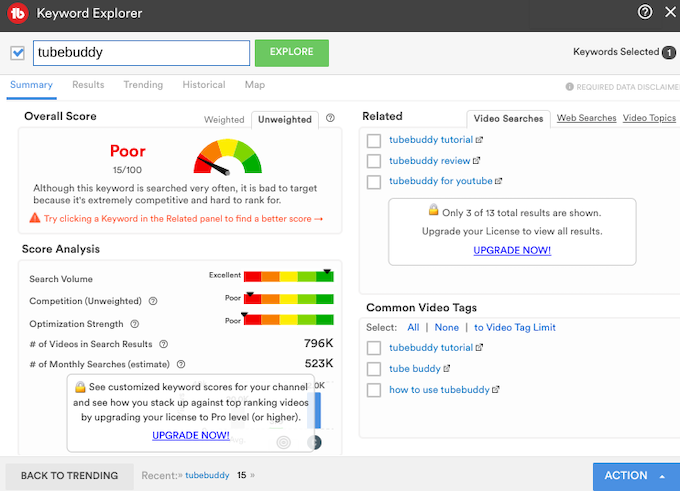Switch to the Trending tab
Image resolution: width=680 pixels, height=491 pixels.
(x=143, y=85)
